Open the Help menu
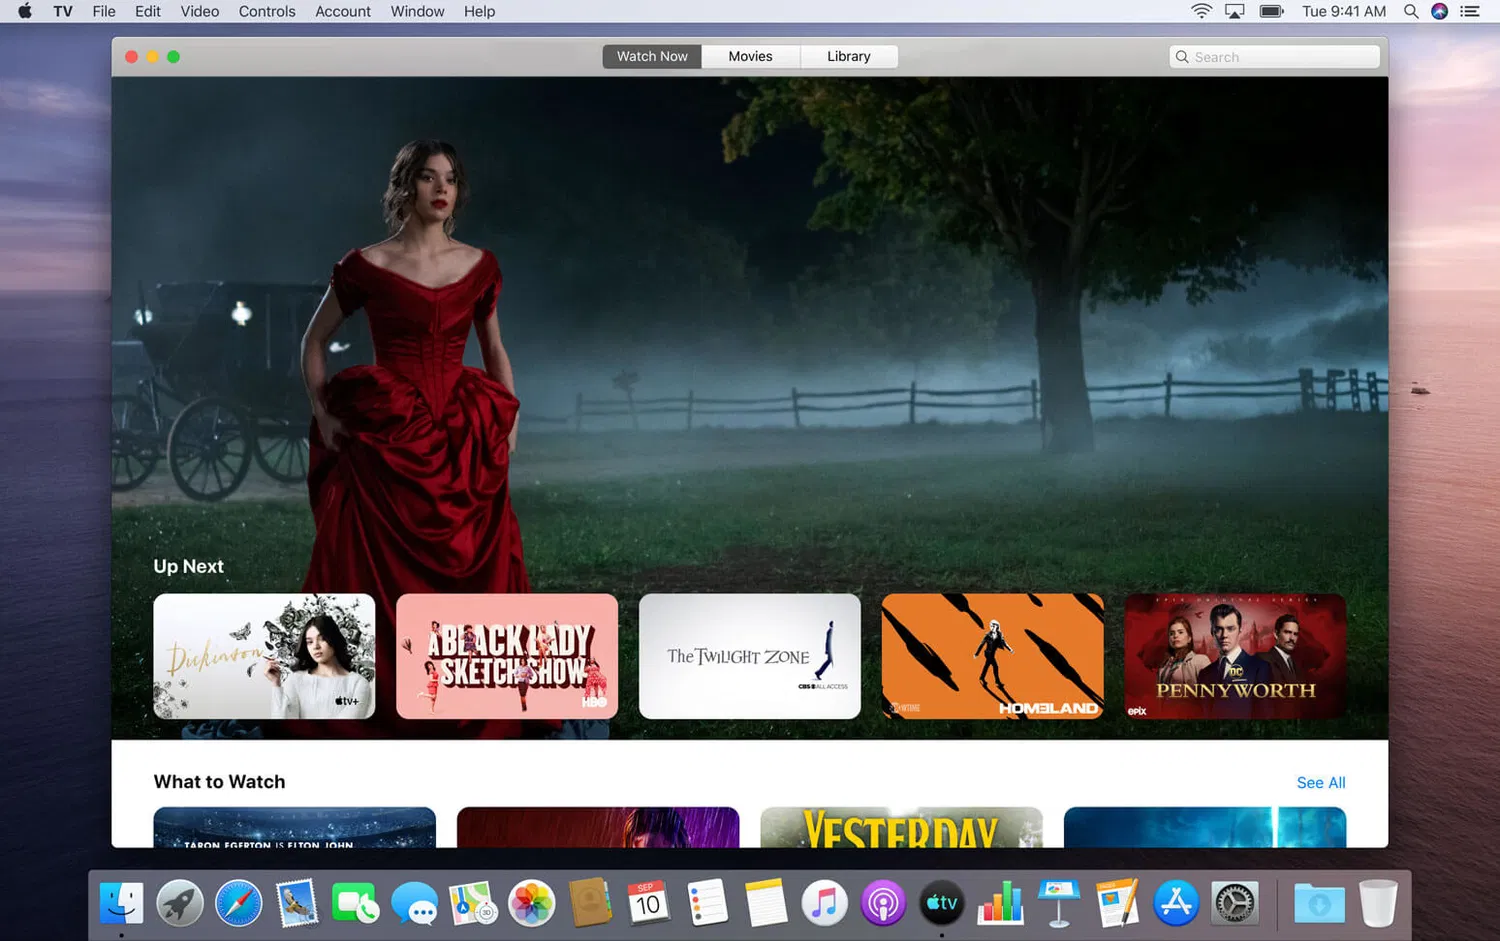 pos(479,11)
